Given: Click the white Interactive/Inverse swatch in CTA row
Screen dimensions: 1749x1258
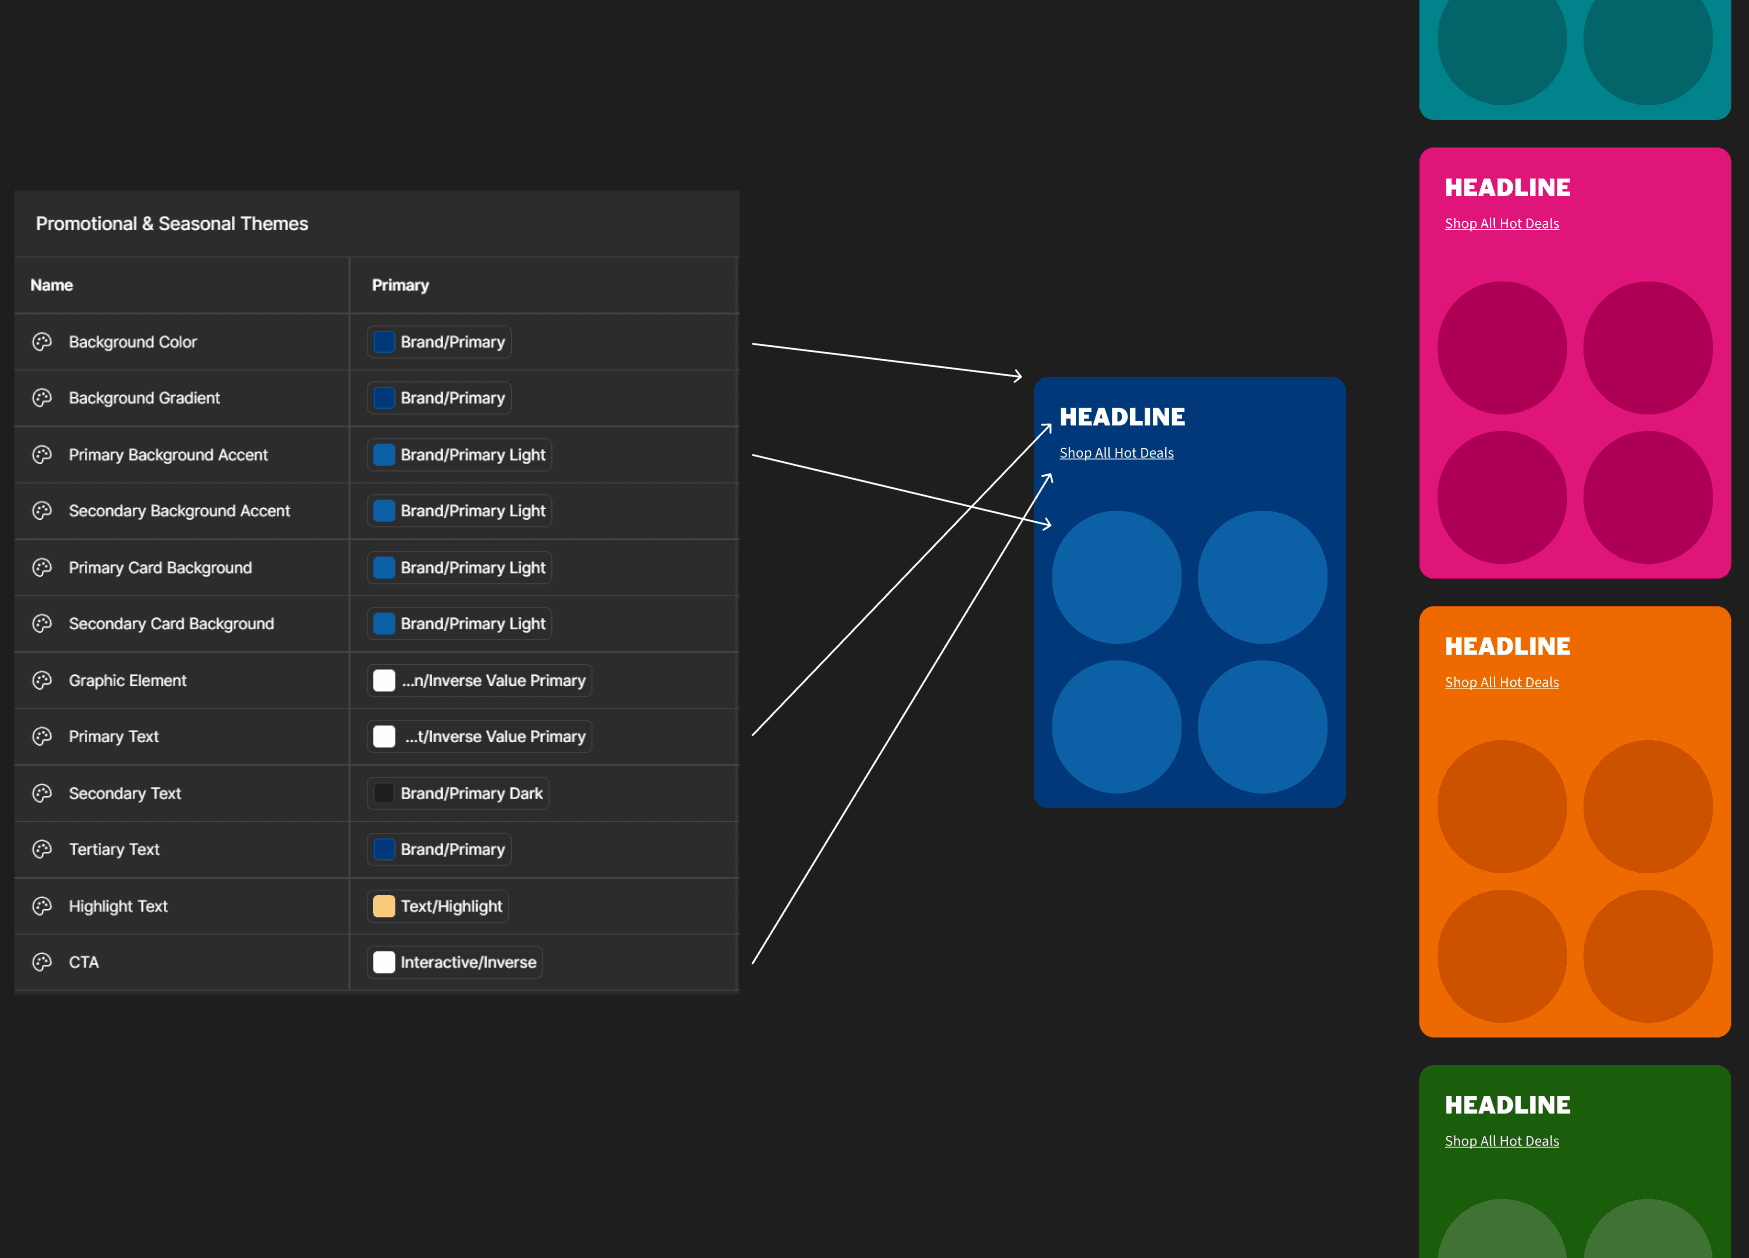Looking at the screenshot, I should coord(384,963).
